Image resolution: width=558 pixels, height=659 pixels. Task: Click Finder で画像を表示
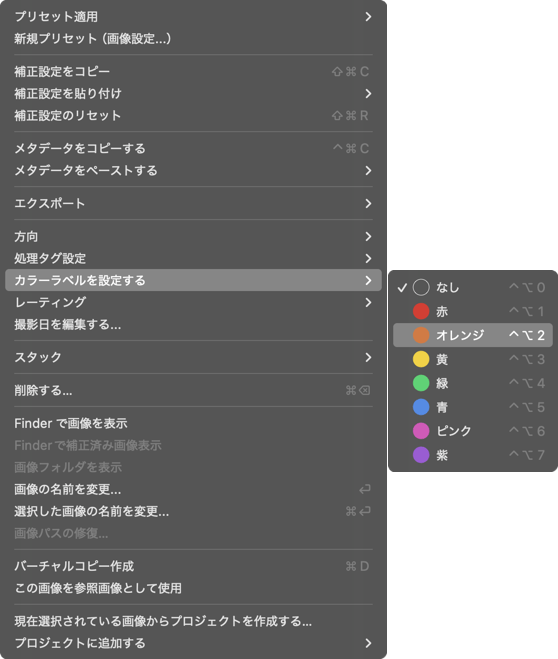193,423
